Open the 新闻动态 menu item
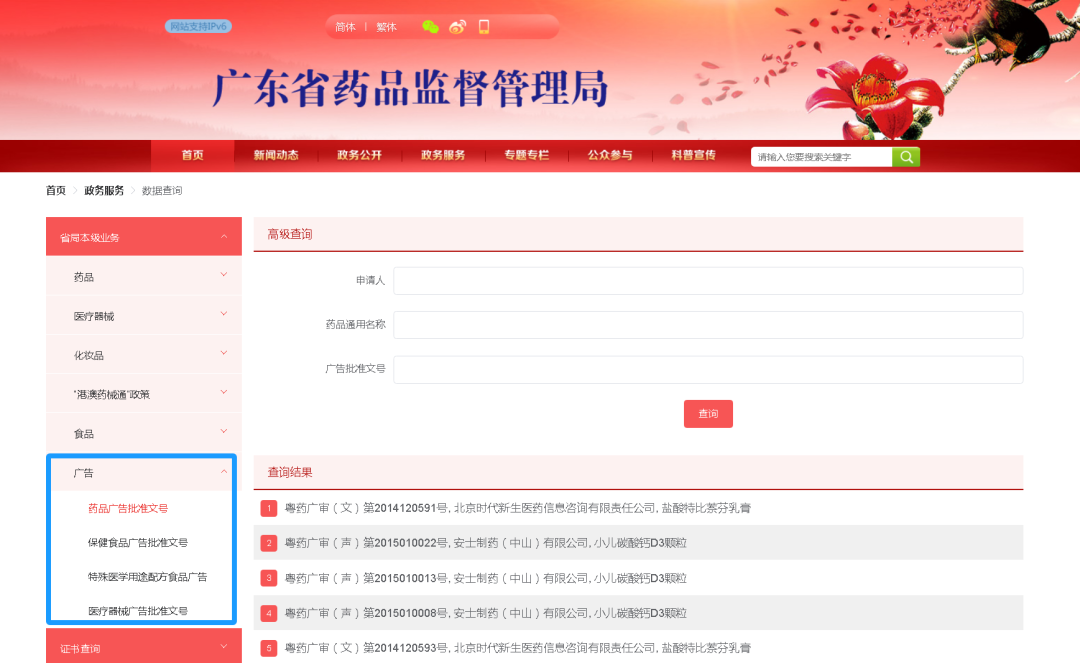The width and height of the screenshot is (1080, 663). (x=275, y=156)
